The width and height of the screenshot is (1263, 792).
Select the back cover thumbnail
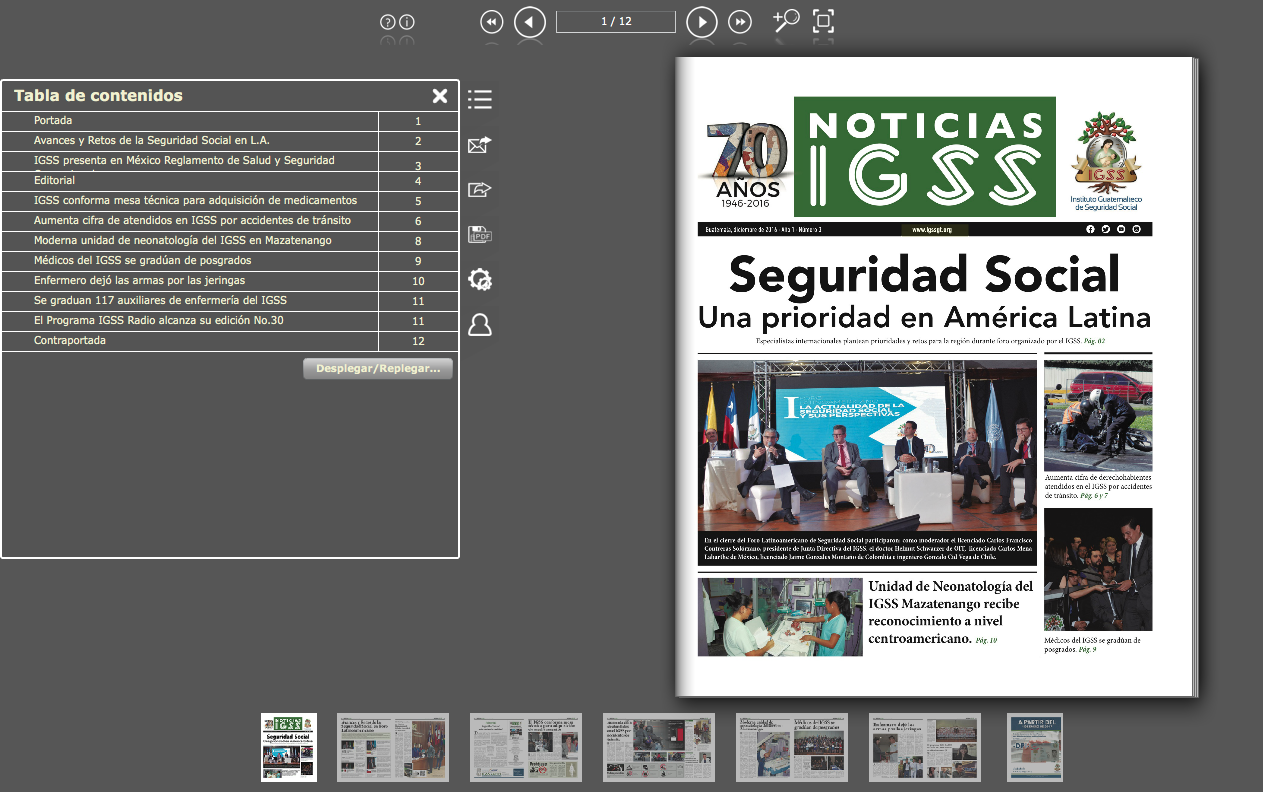click(x=1035, y=747)
